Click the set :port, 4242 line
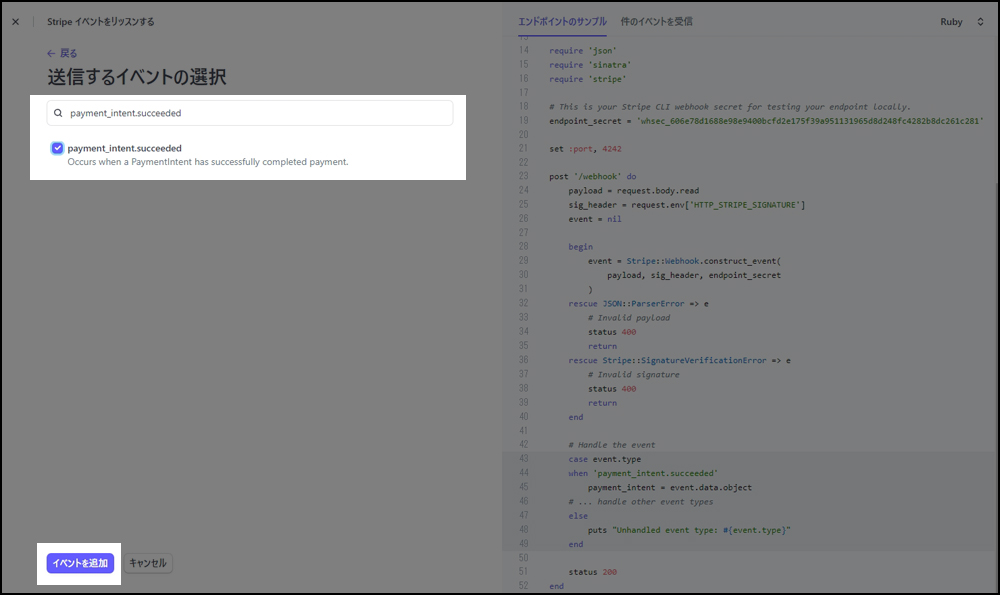The height and width of the screenshot is (595, 1000). pos(585,149)
